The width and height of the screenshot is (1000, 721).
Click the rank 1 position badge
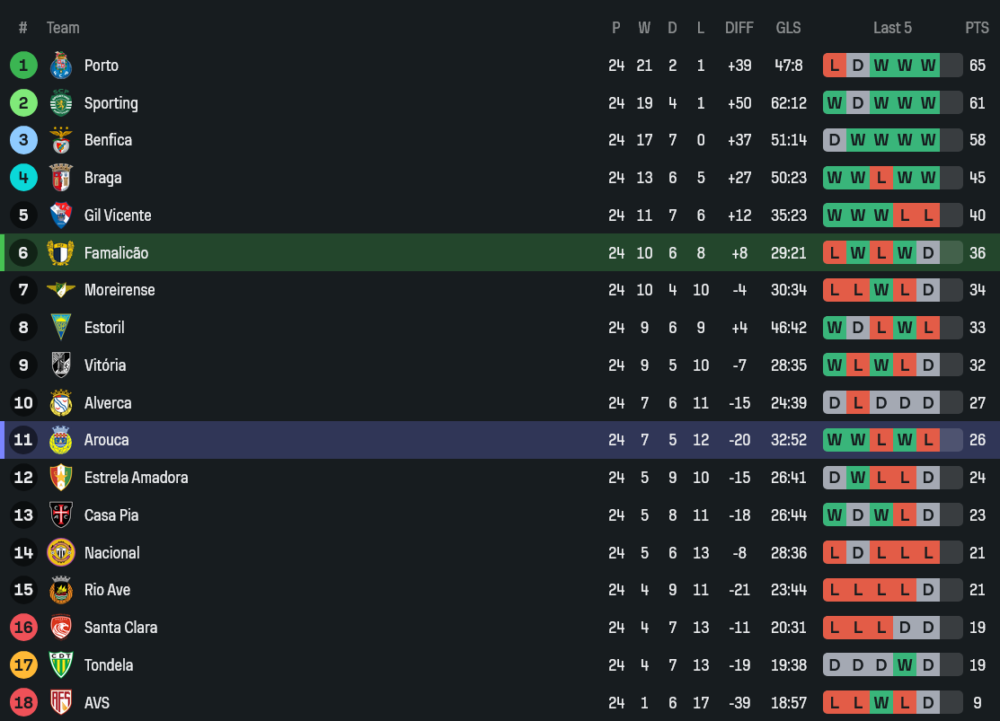pos(23,66)
